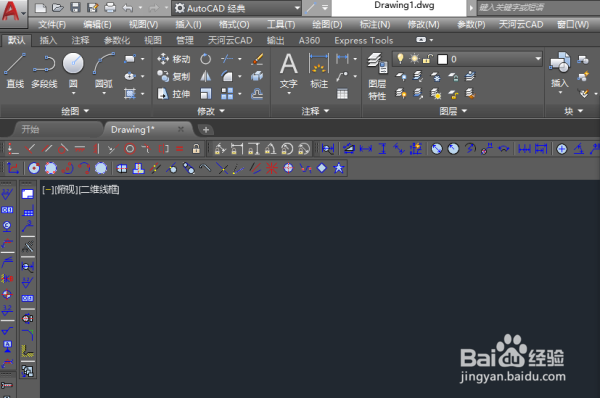The width and height of the screenshot is (600, 398).
Task: Open the layer name dropdown
Action: pos(538,59)
